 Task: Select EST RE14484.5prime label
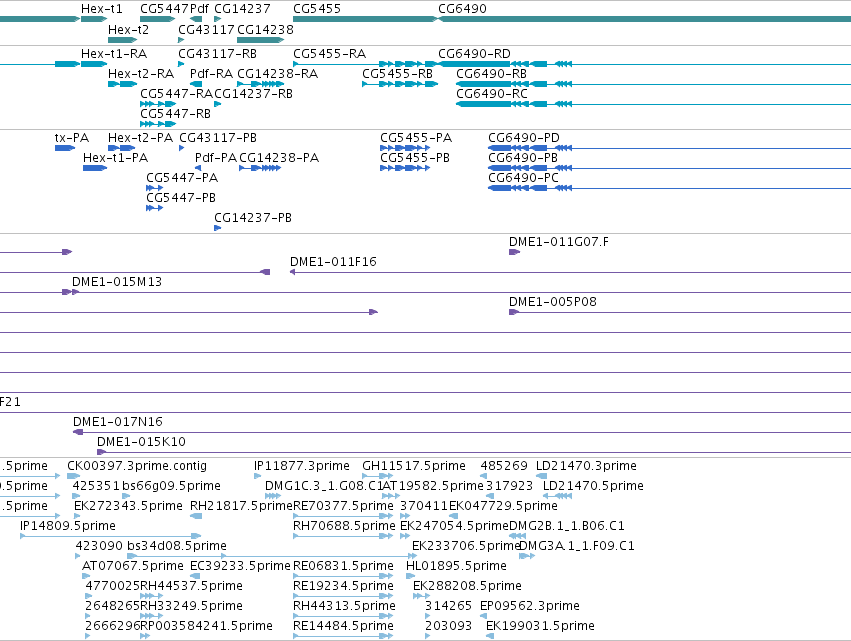[344, 625]
